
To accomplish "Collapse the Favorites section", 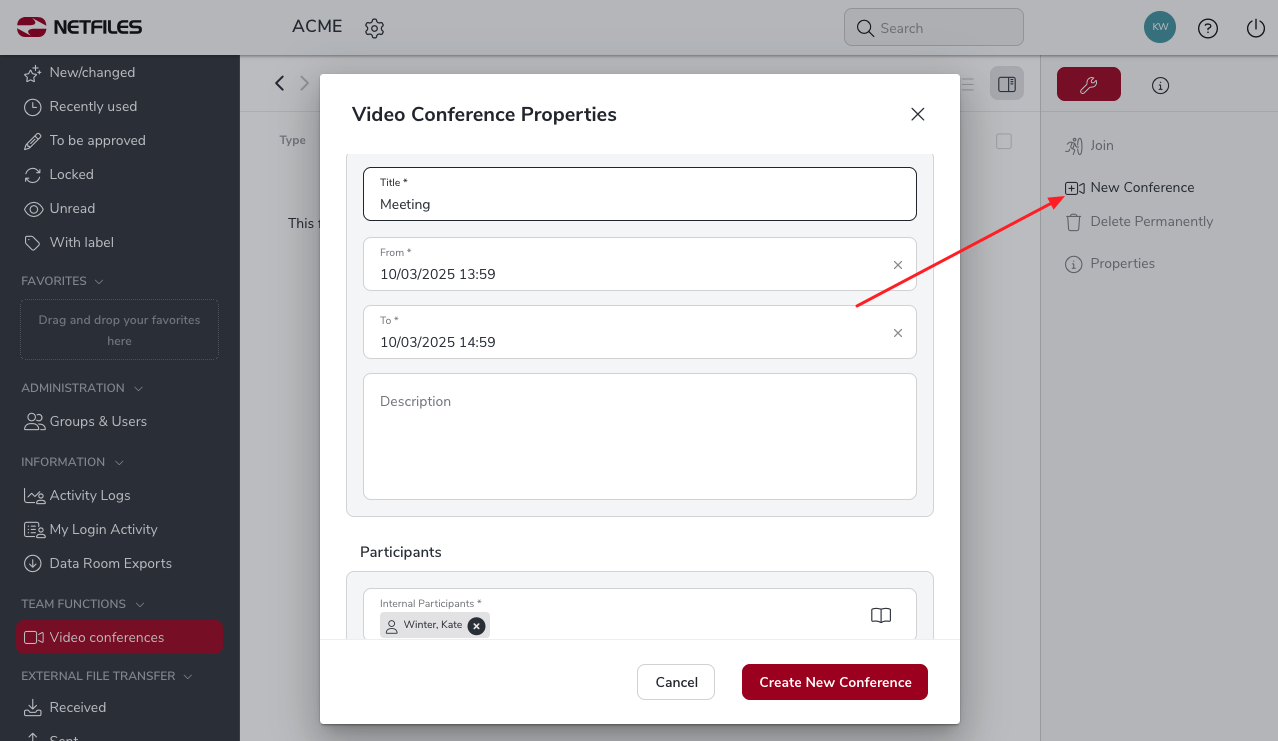I will tap(99, 281).
